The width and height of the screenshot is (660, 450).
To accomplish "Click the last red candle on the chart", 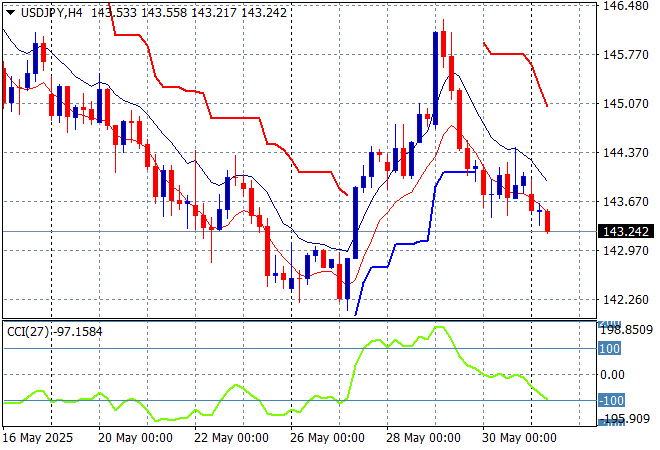I will click(548, 220).
